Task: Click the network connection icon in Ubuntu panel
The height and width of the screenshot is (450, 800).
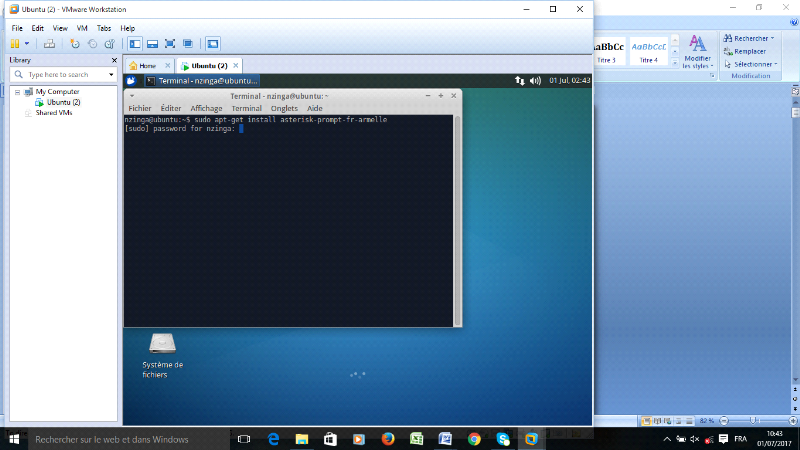Action: (518, 80)
